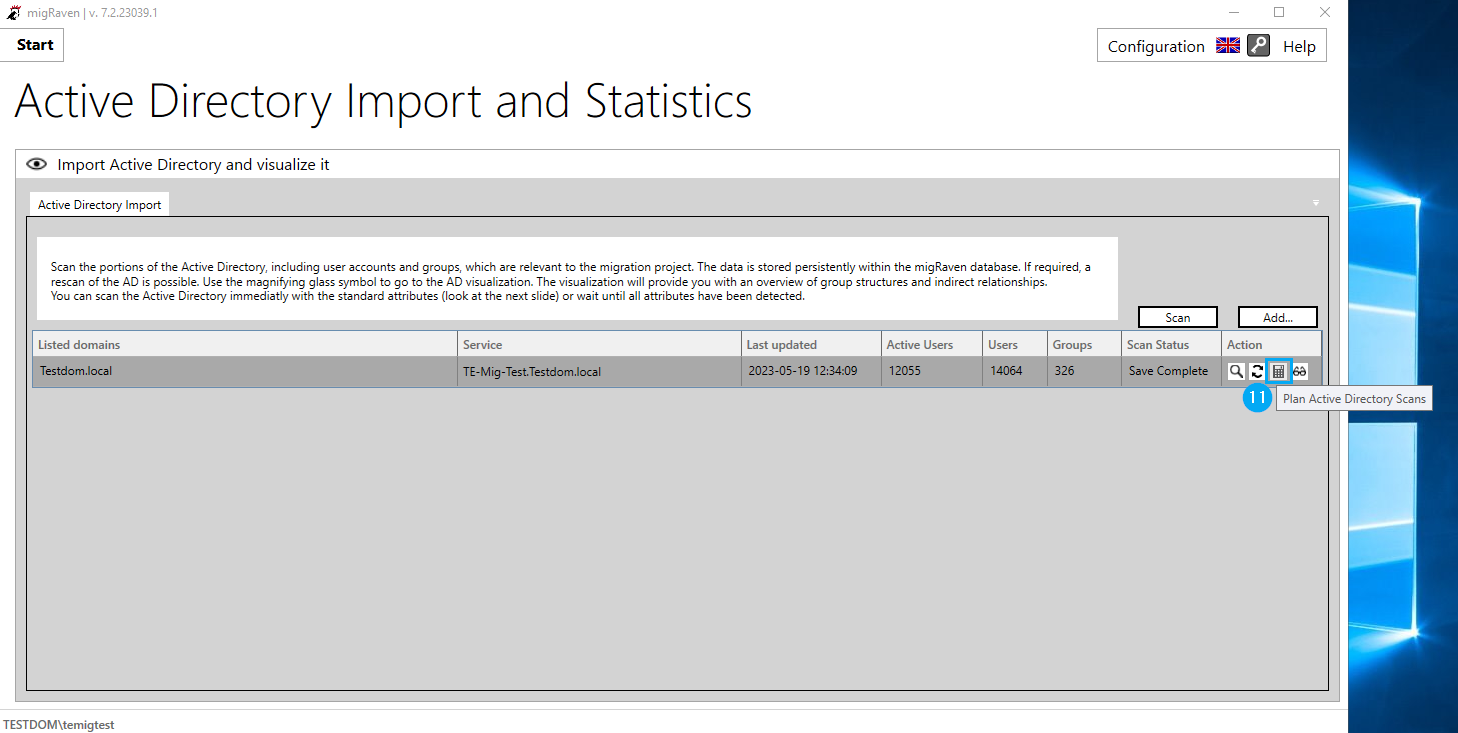Open the Help menu
This screenshot has width=1458, height=733.
click(1299, 46)
